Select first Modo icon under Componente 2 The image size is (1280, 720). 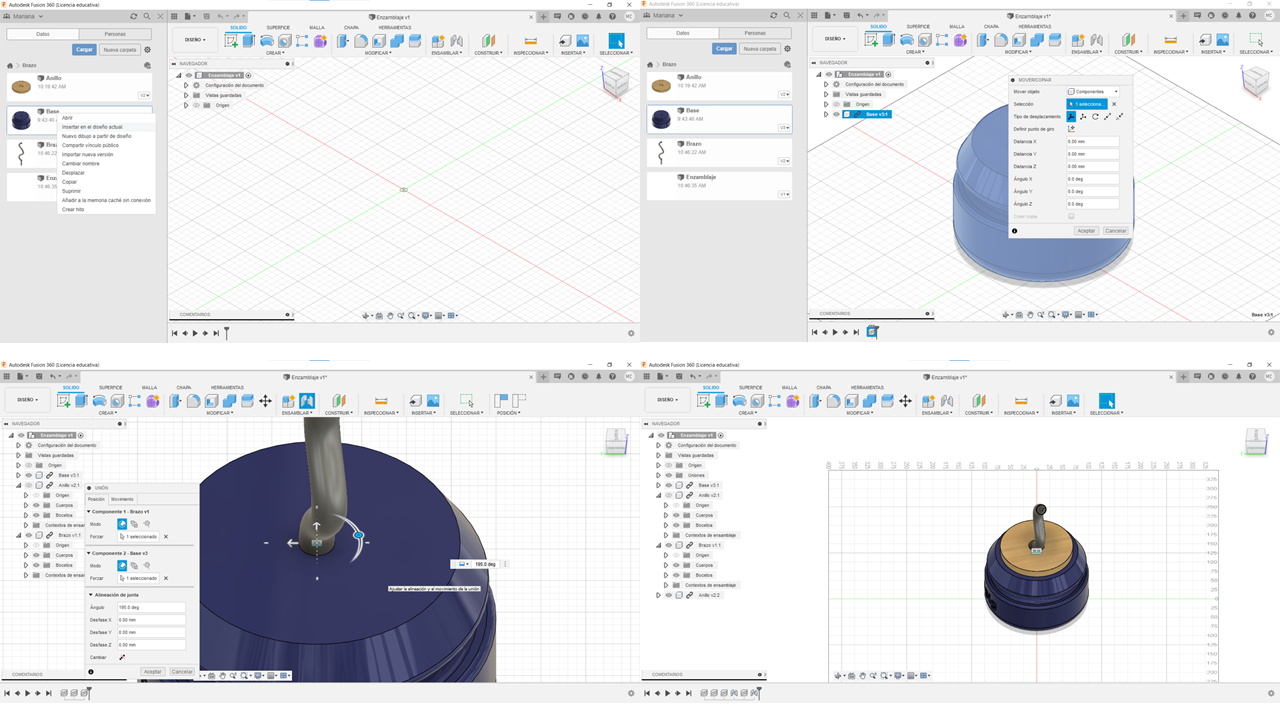coord(122,565)
